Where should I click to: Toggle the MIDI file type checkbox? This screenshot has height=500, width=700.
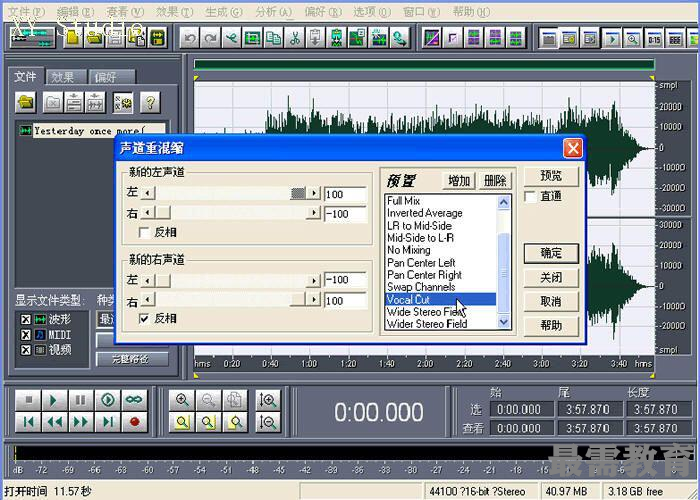tap(25, 335)
